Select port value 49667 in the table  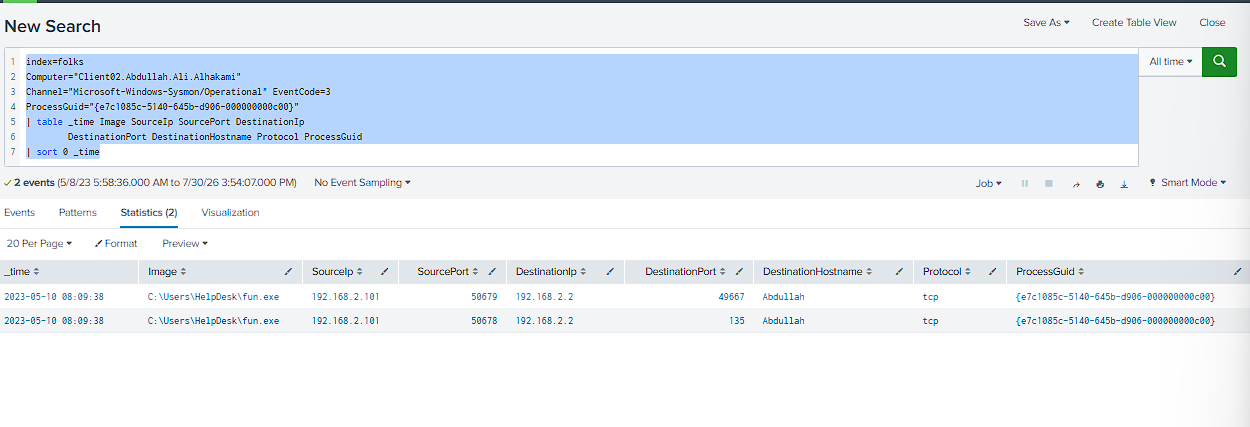coord(730,296)
